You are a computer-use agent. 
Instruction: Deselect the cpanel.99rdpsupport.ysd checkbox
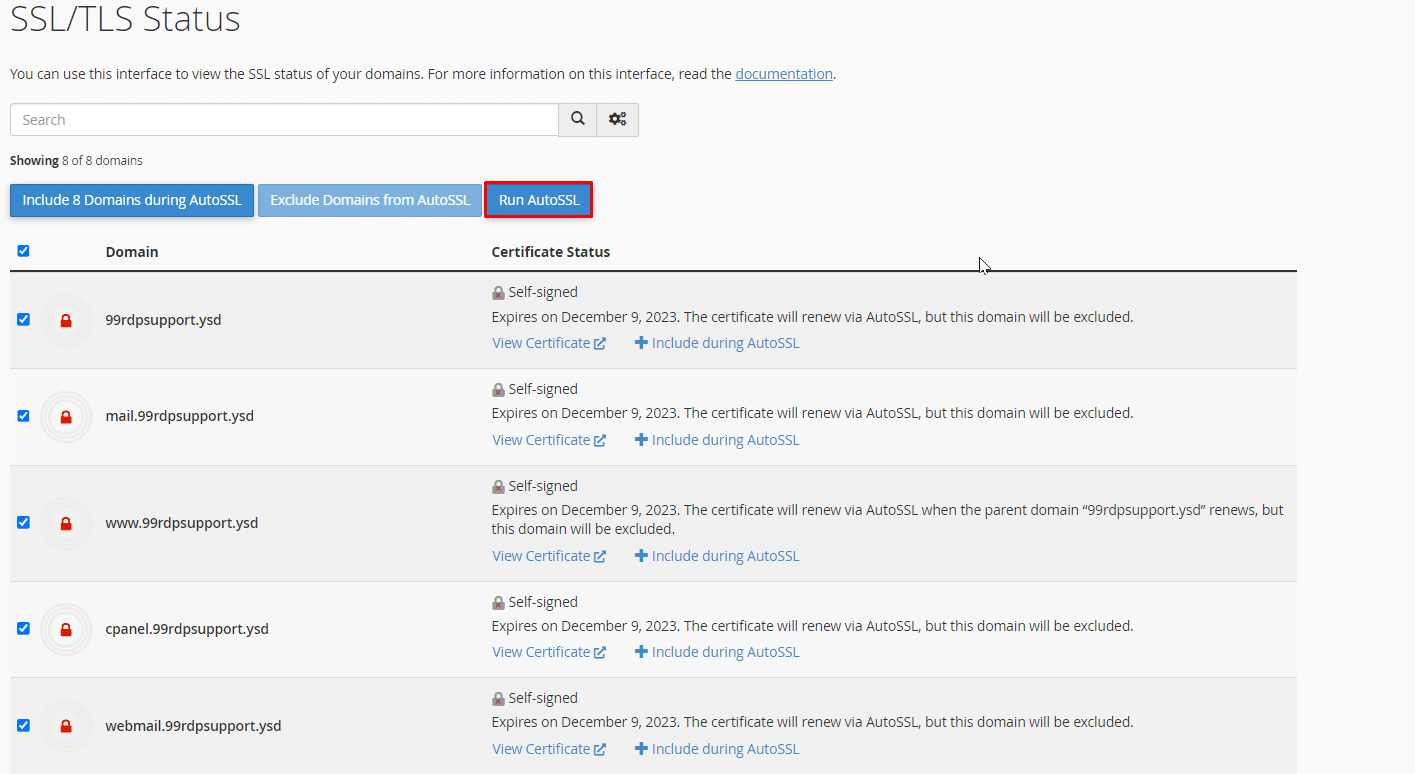pyautogui.click(x=23, y=628)
